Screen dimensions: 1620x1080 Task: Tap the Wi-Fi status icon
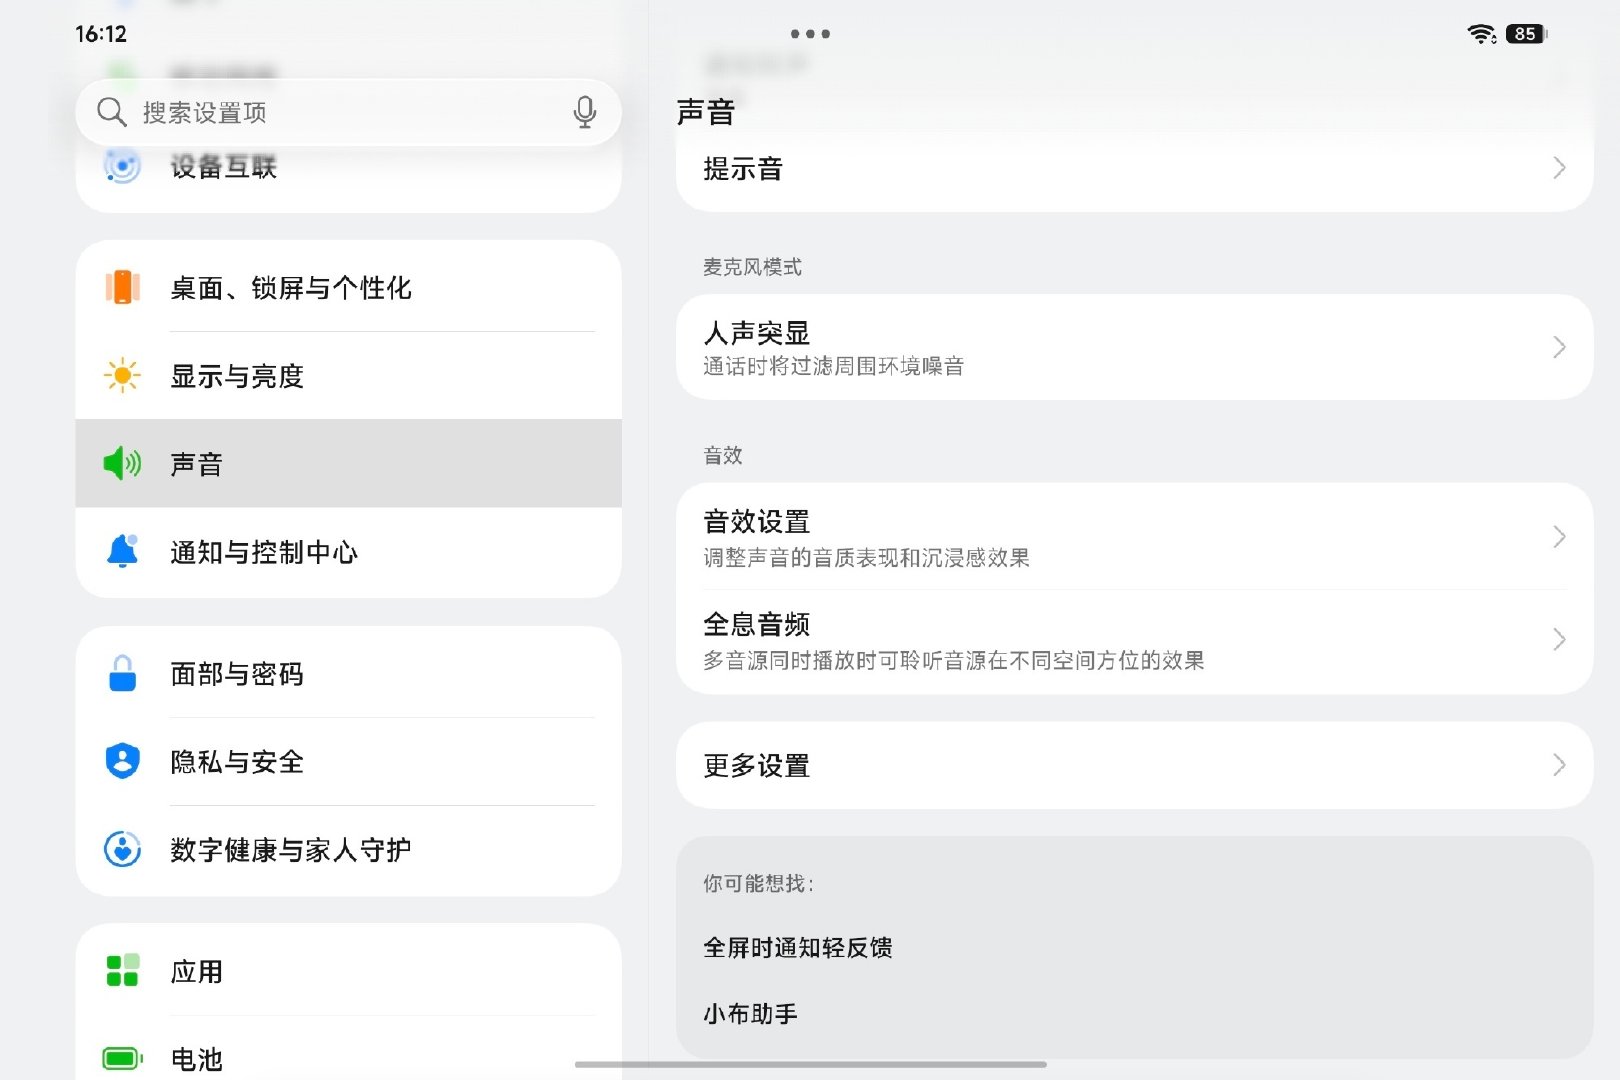point(1481,34)
